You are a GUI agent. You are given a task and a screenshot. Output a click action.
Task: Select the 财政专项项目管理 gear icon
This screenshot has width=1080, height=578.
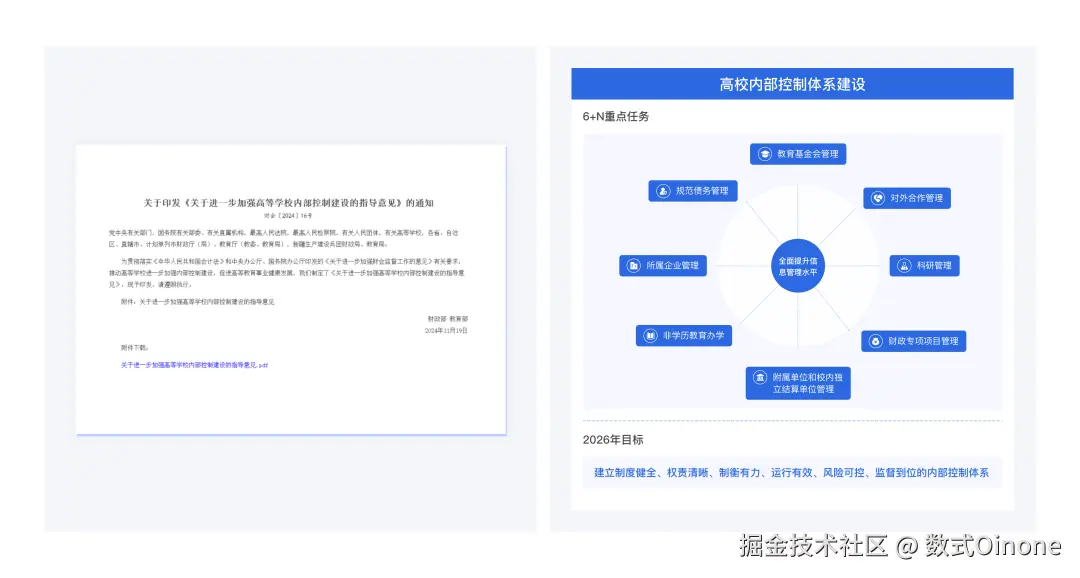pyautogui.click(x=877, y=341)
